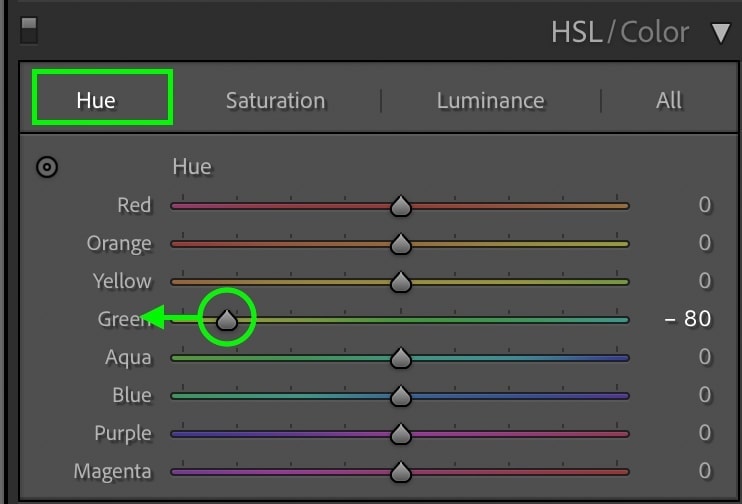Click the Orange hue slider handle

(x=401, y=244)
